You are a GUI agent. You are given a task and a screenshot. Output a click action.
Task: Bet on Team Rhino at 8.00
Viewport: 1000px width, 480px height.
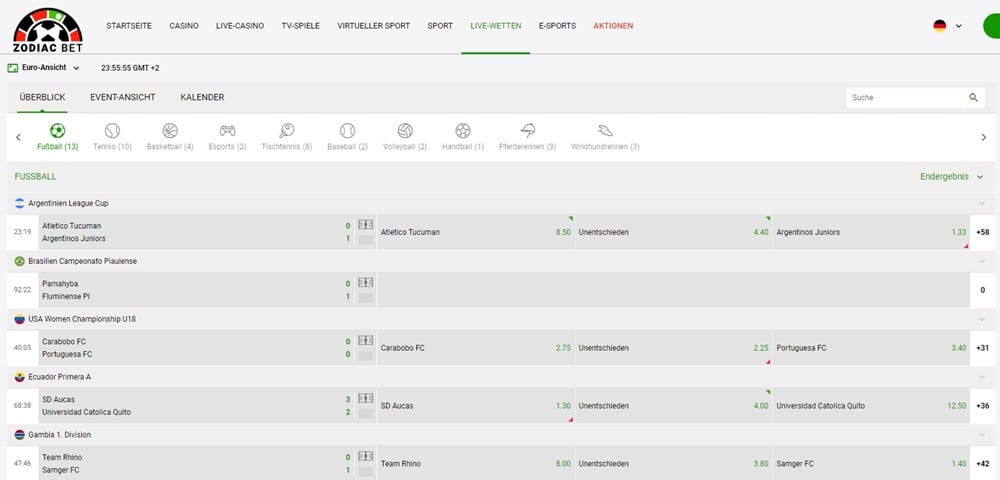[x=475, y=463]
